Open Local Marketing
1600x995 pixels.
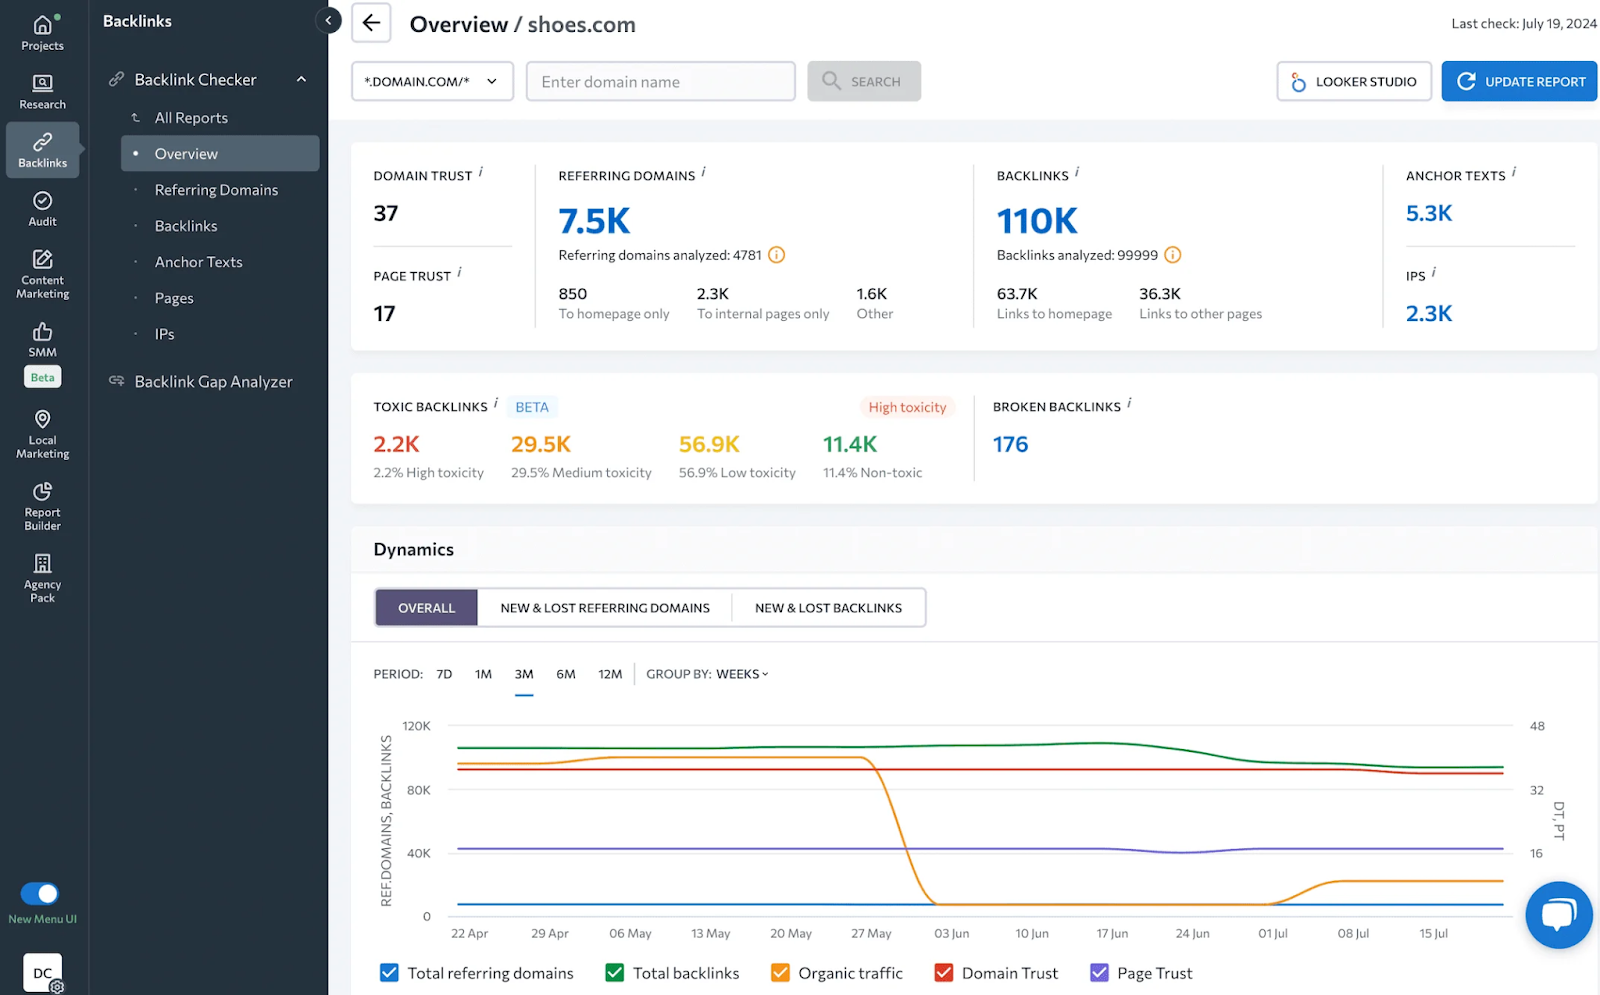pyautogui.click(x=41, y=434)
